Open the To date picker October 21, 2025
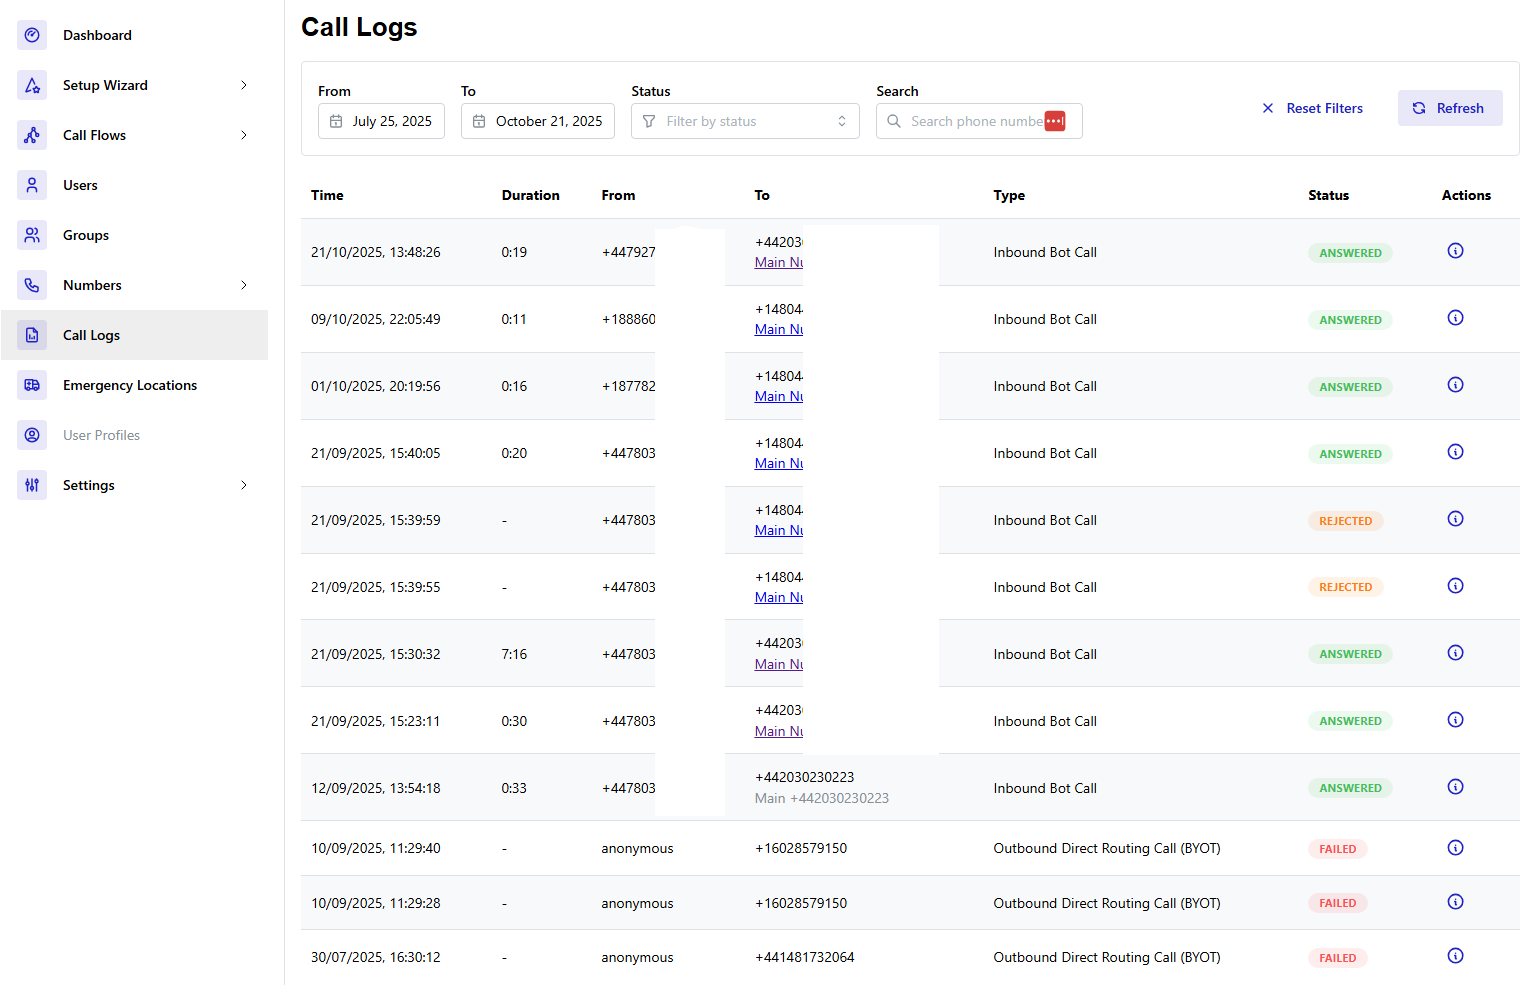 pyautogui.click(x=538, y=121)
